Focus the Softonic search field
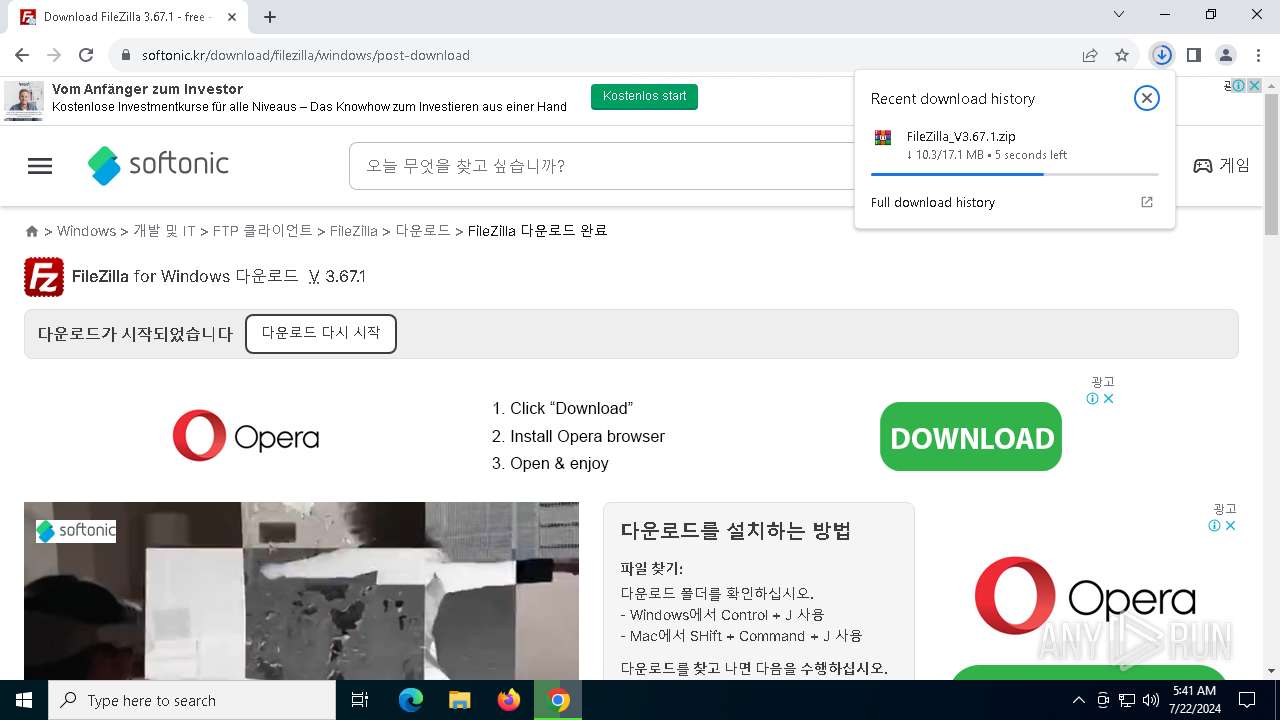 pos(600,166)
